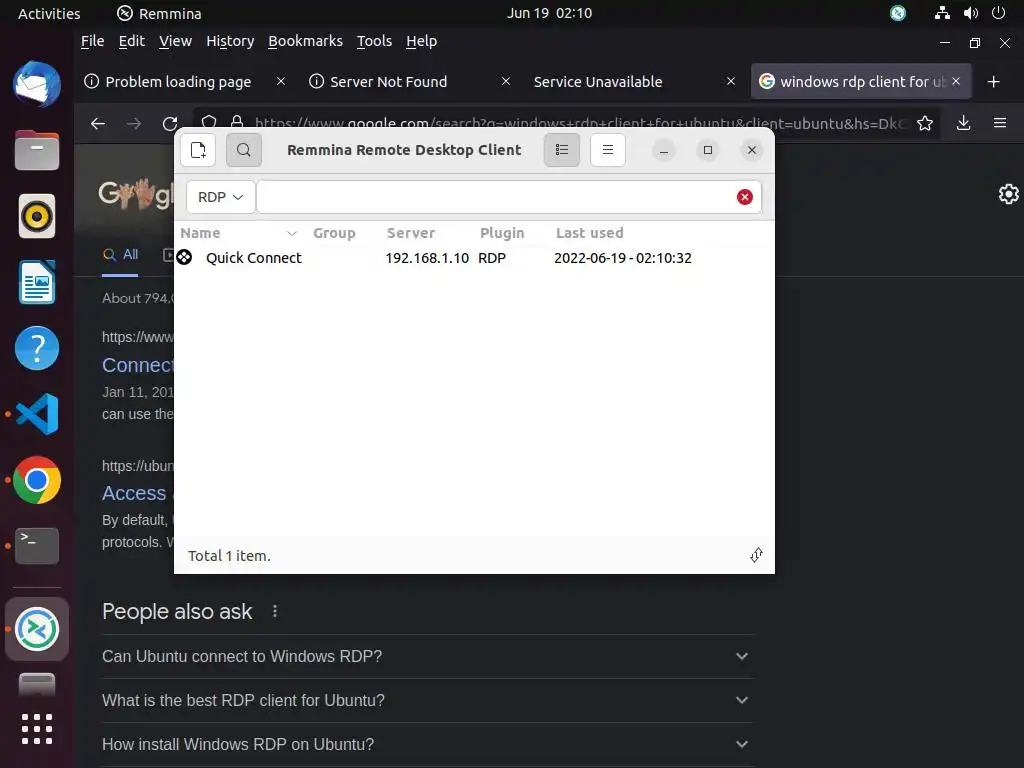Close the Service Unavailable tab
The width and height of the screenshot is (1024, 768).
pyautogui.click(x=731, y=81)
